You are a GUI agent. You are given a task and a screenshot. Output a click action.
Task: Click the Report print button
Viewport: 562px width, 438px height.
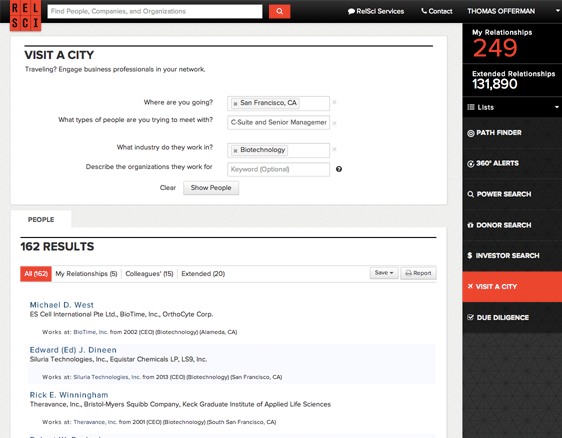[418, 273]
